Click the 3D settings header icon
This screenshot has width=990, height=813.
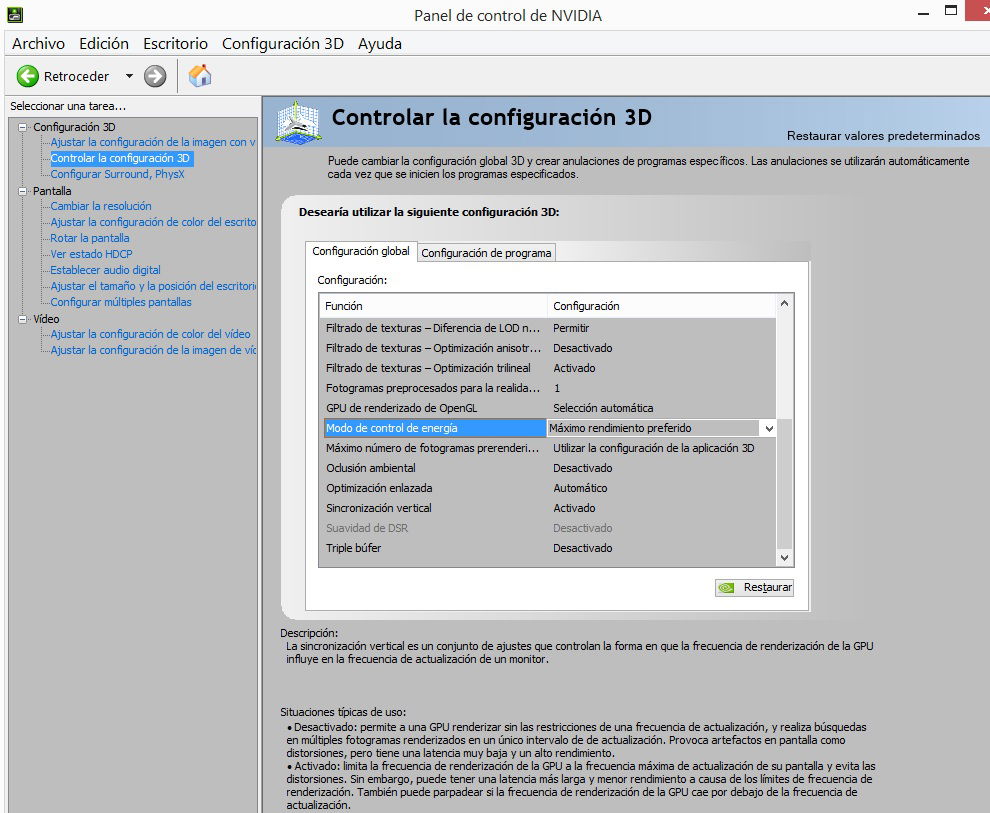click(298, 121)
